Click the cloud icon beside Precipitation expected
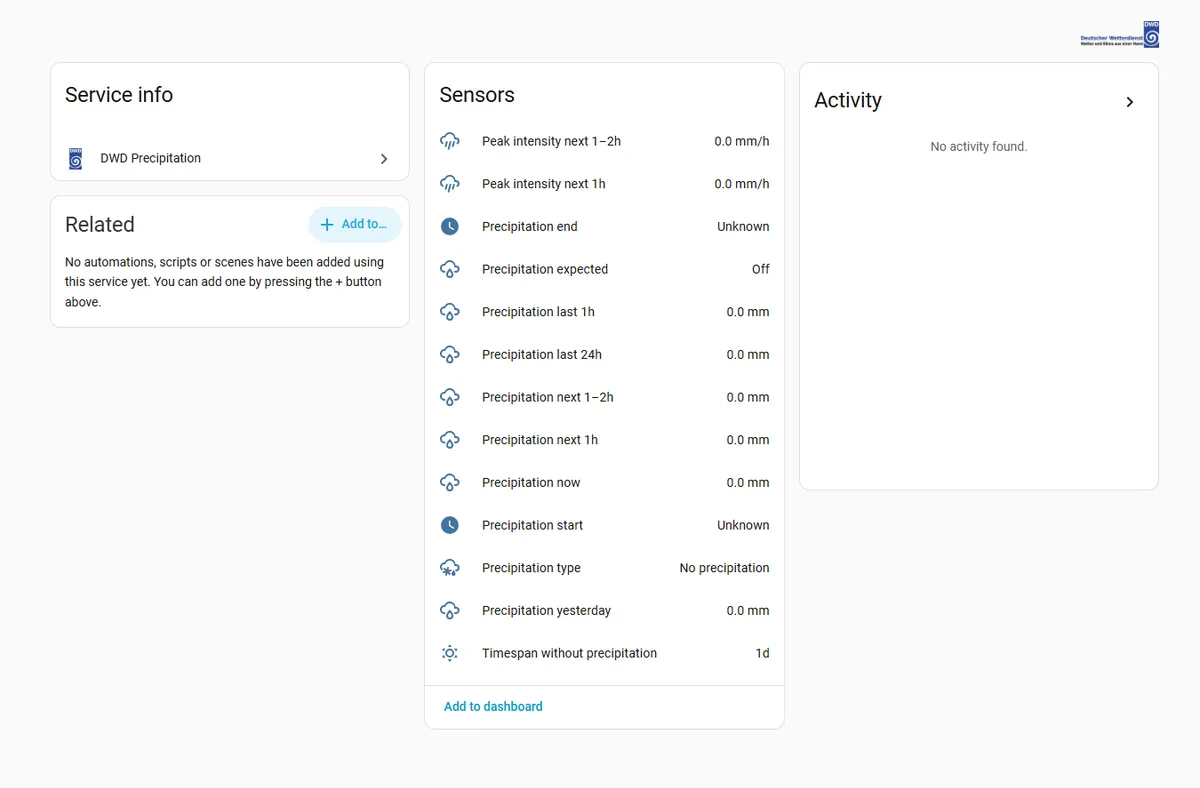 [450, 269]
